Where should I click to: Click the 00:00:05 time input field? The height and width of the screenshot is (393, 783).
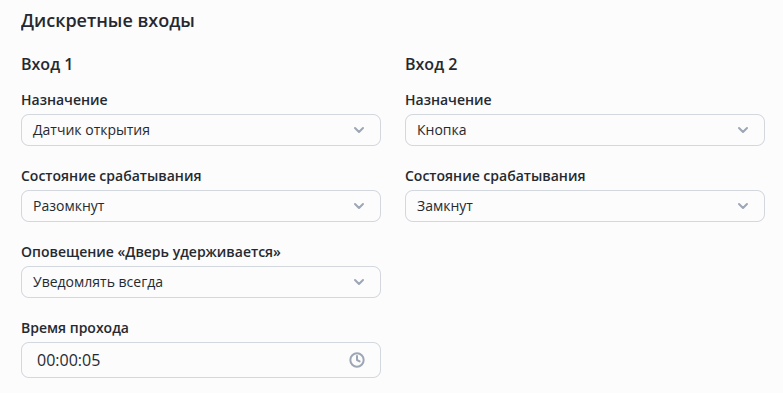pyautogui.click(x=201, y=360)
